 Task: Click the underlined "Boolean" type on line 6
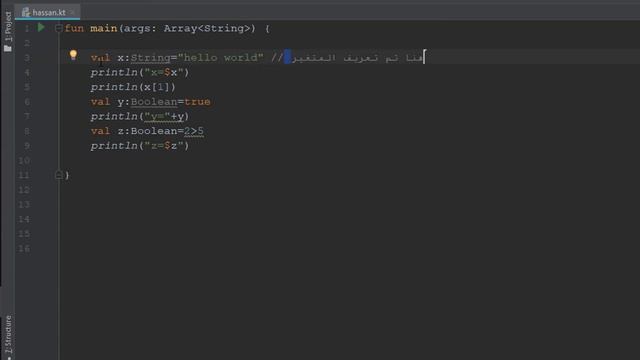[154, 102]
